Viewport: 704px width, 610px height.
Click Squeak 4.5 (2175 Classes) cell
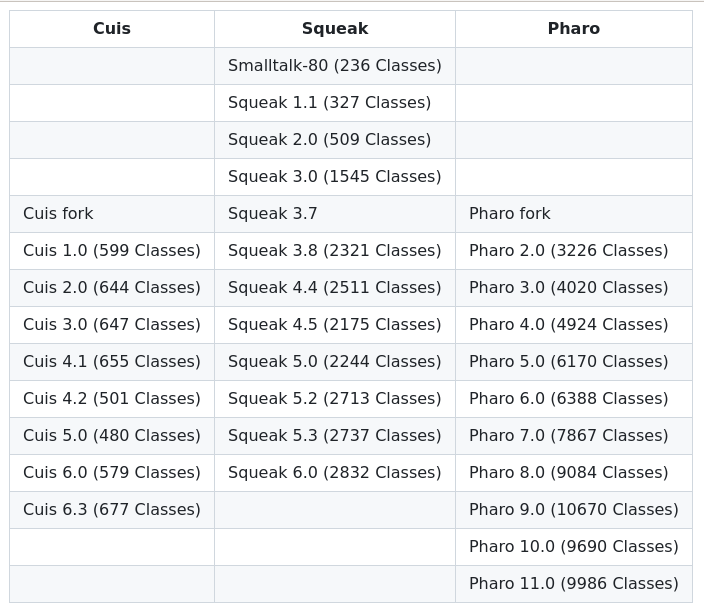tap(335, 325)
